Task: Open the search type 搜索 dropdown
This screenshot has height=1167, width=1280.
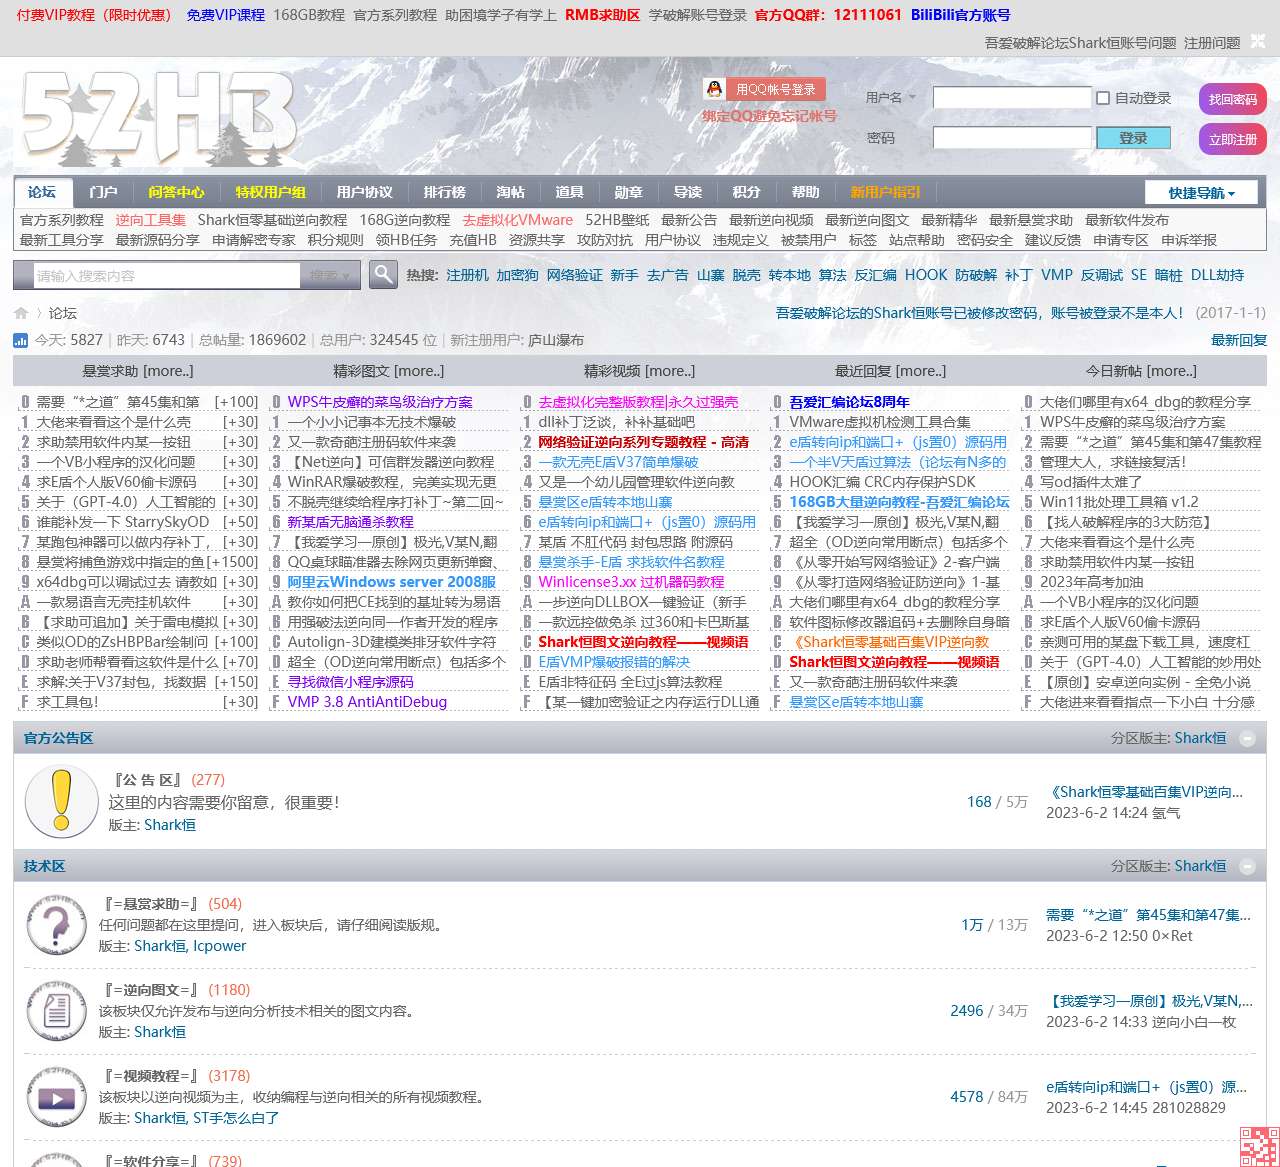Action: 329,275
